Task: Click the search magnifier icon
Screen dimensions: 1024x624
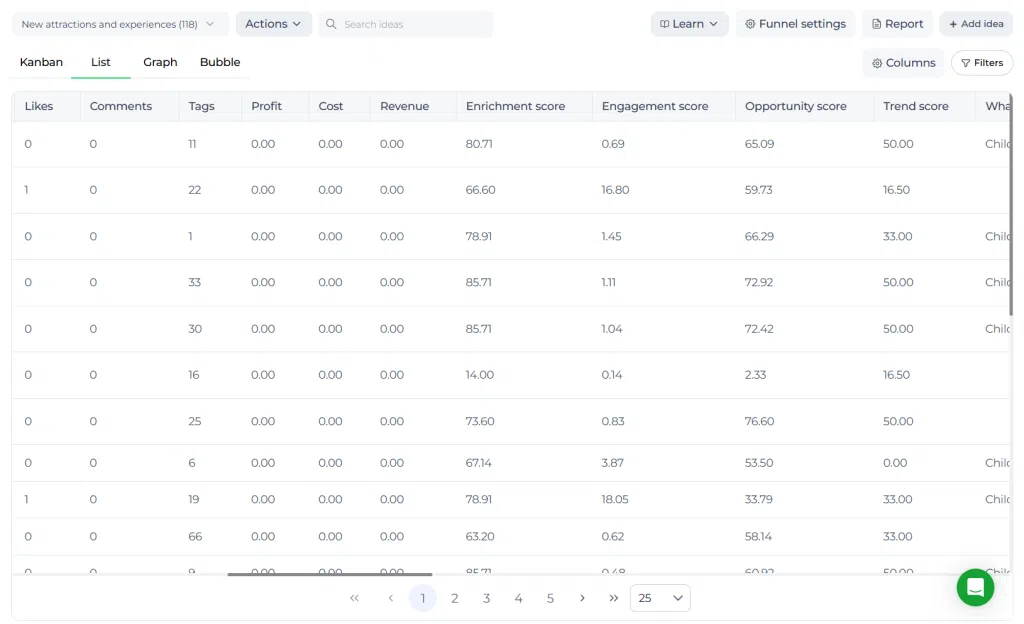Action: [x=331, y=24]
